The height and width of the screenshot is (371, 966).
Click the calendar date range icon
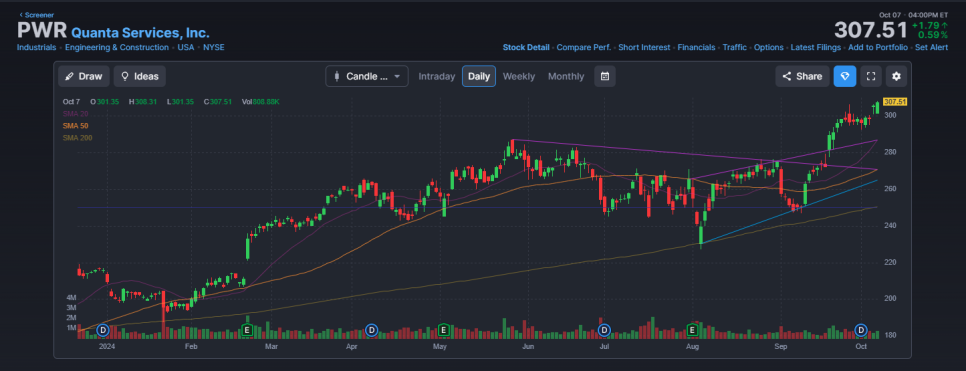[604, 76]
